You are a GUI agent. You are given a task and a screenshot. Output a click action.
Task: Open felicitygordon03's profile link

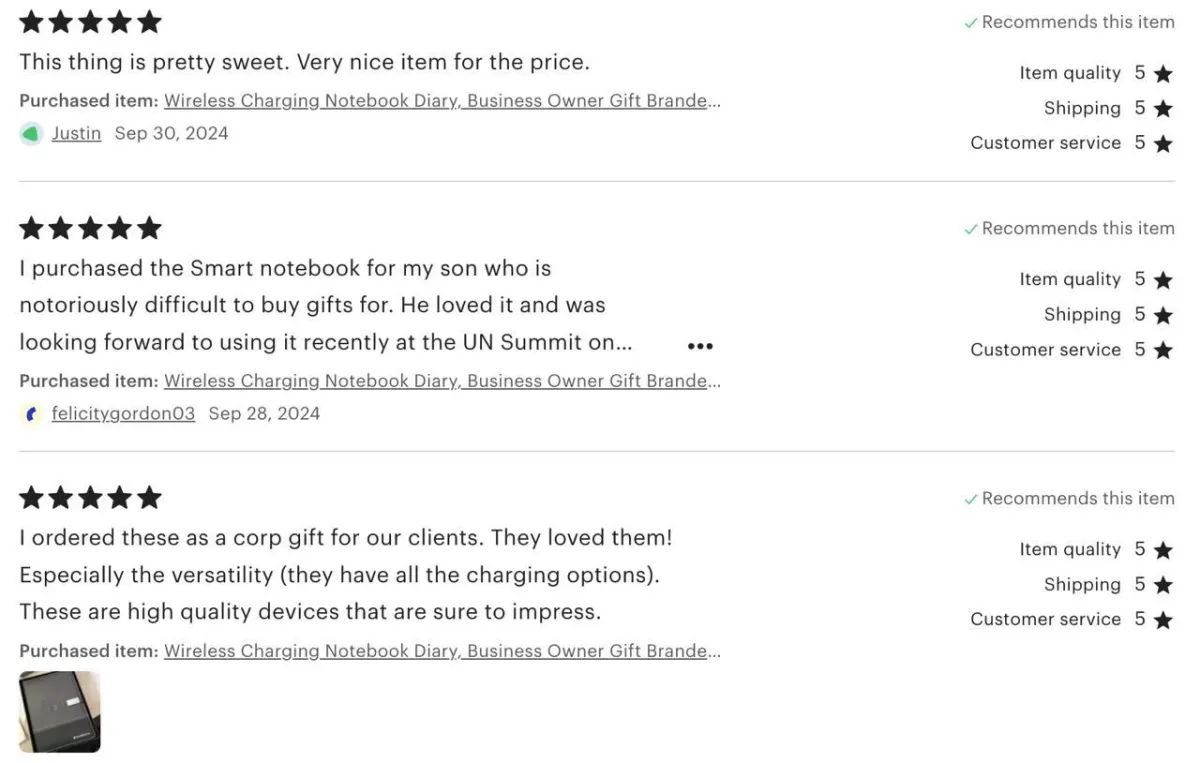[x=123, y=413]
